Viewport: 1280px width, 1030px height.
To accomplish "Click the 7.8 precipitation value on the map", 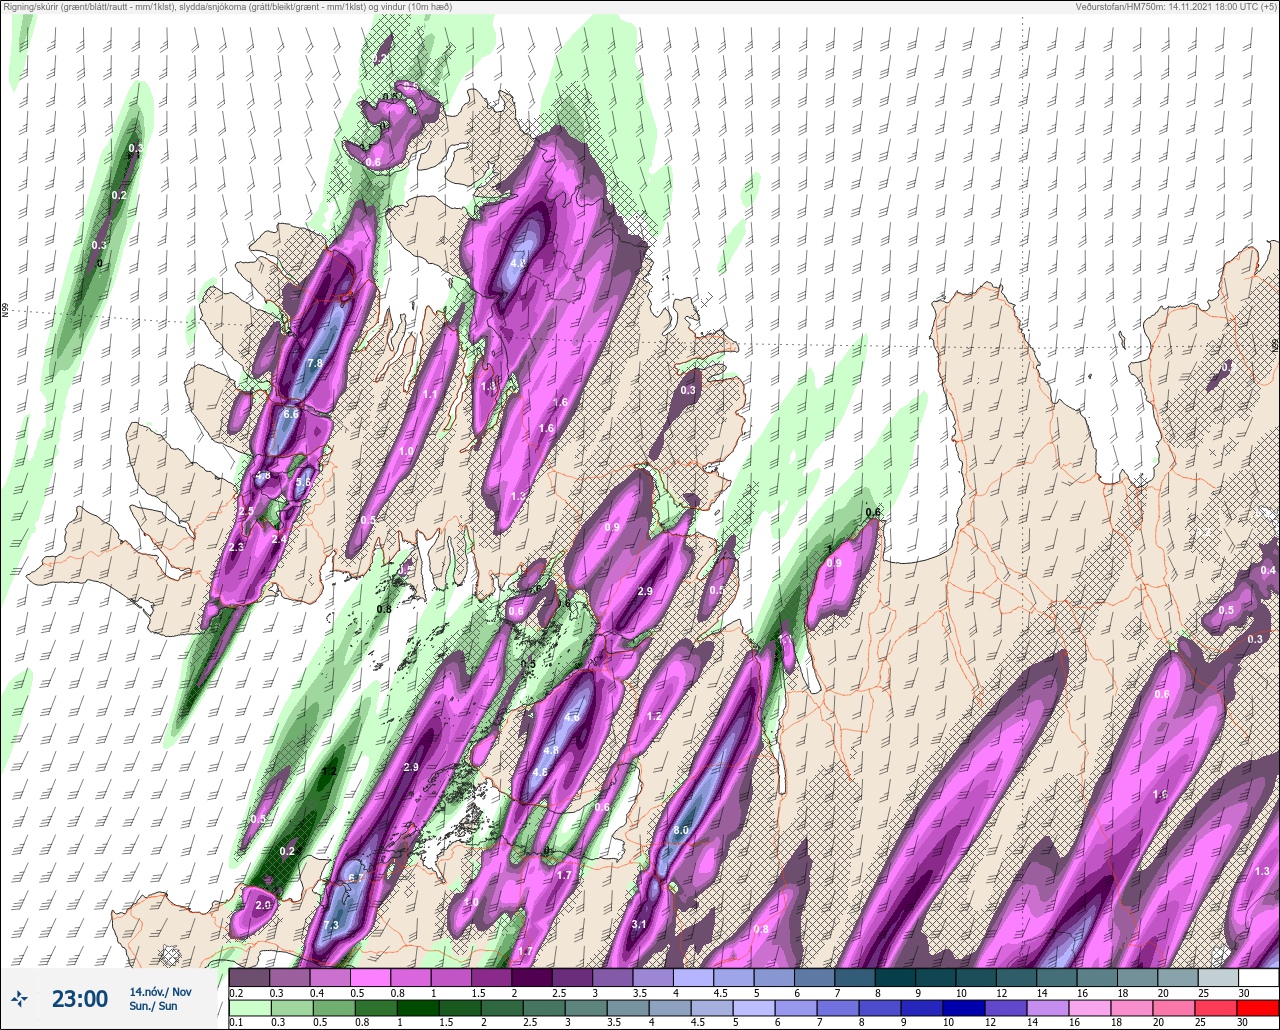I will (x=314, y=364).
